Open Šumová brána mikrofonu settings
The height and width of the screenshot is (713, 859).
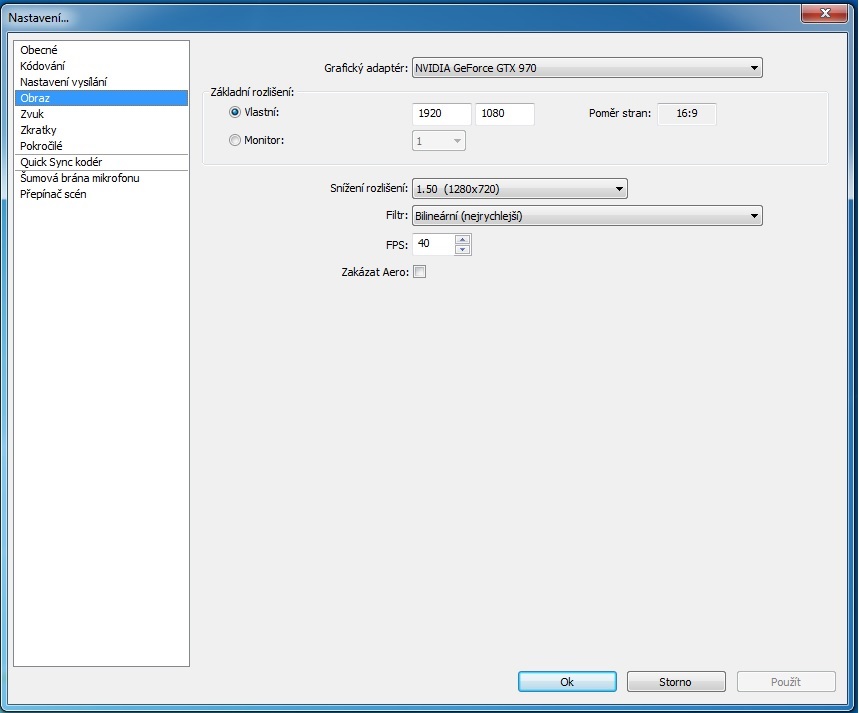pos(101,178)
